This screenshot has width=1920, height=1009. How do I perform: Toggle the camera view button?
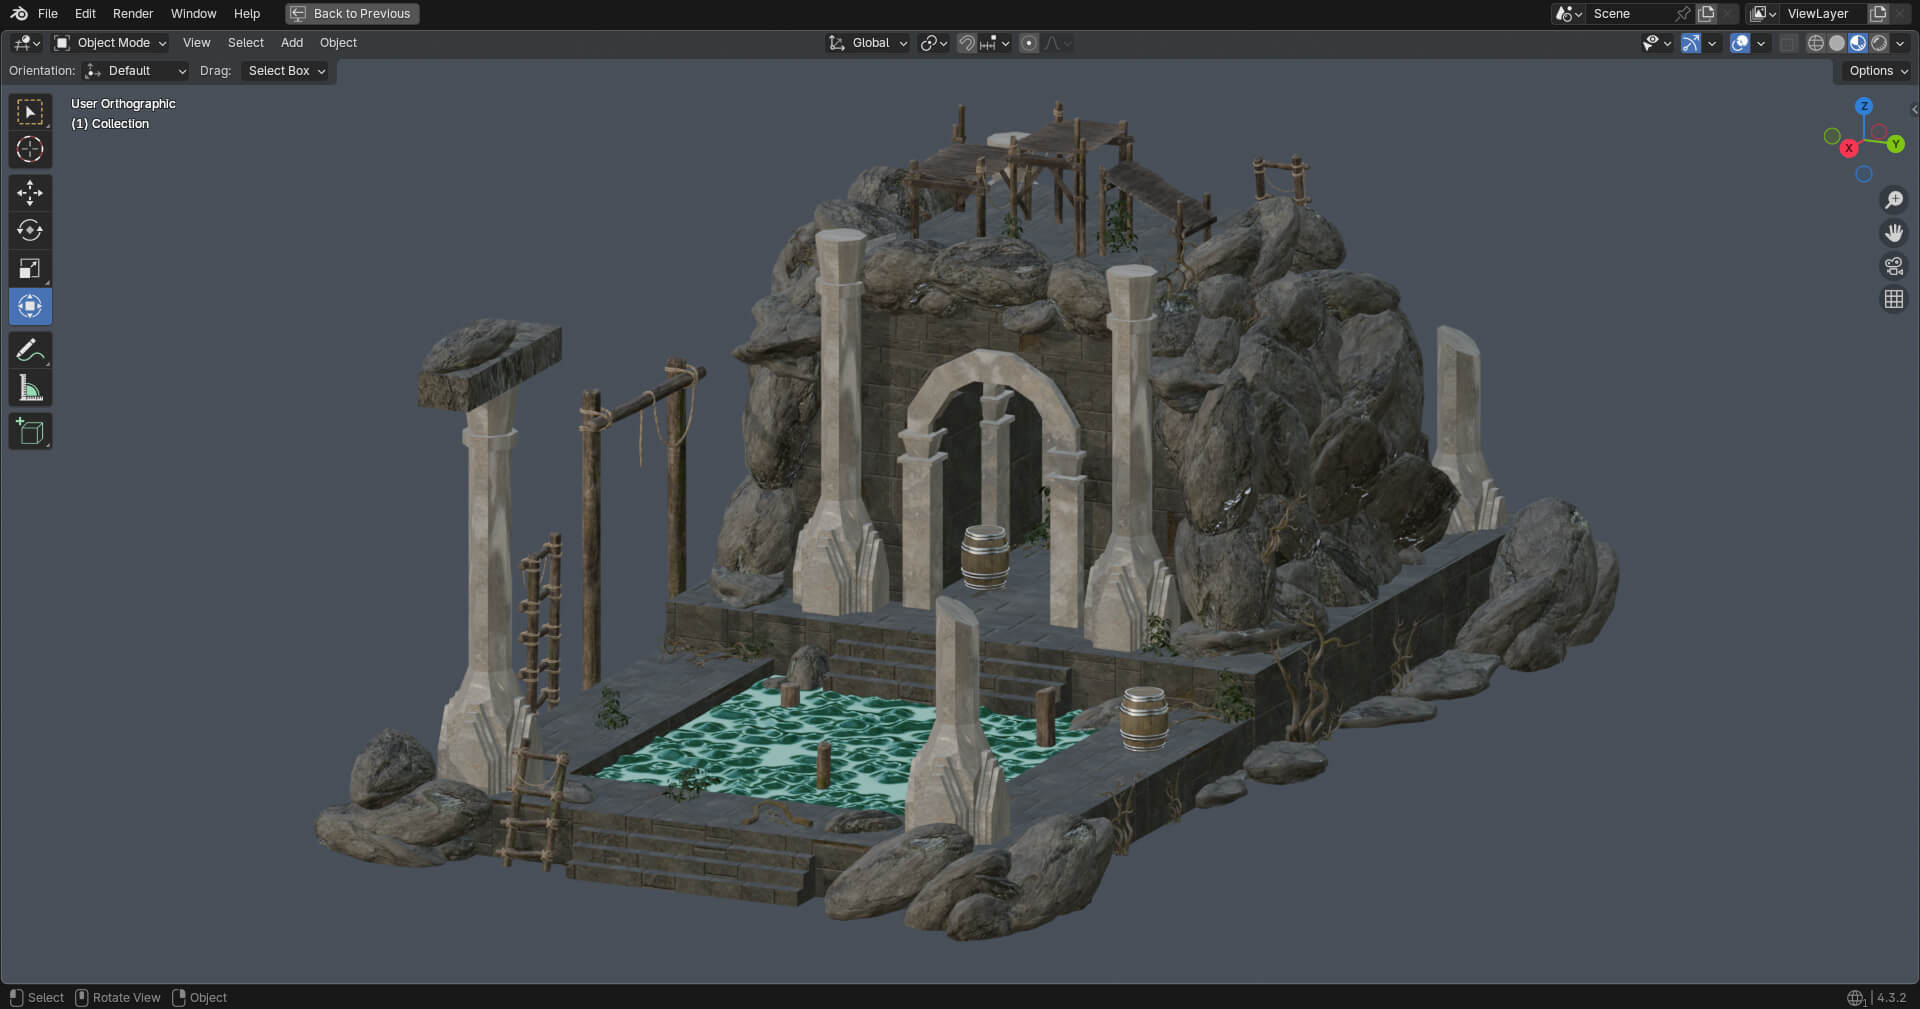coord(1893,266)
